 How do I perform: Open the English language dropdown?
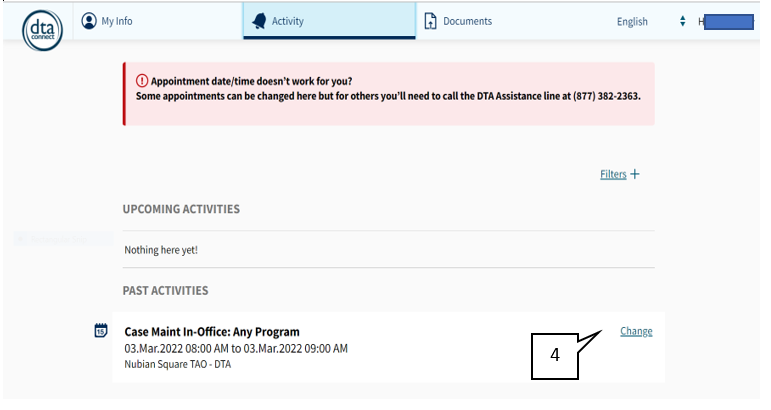(x=651, y=22)
